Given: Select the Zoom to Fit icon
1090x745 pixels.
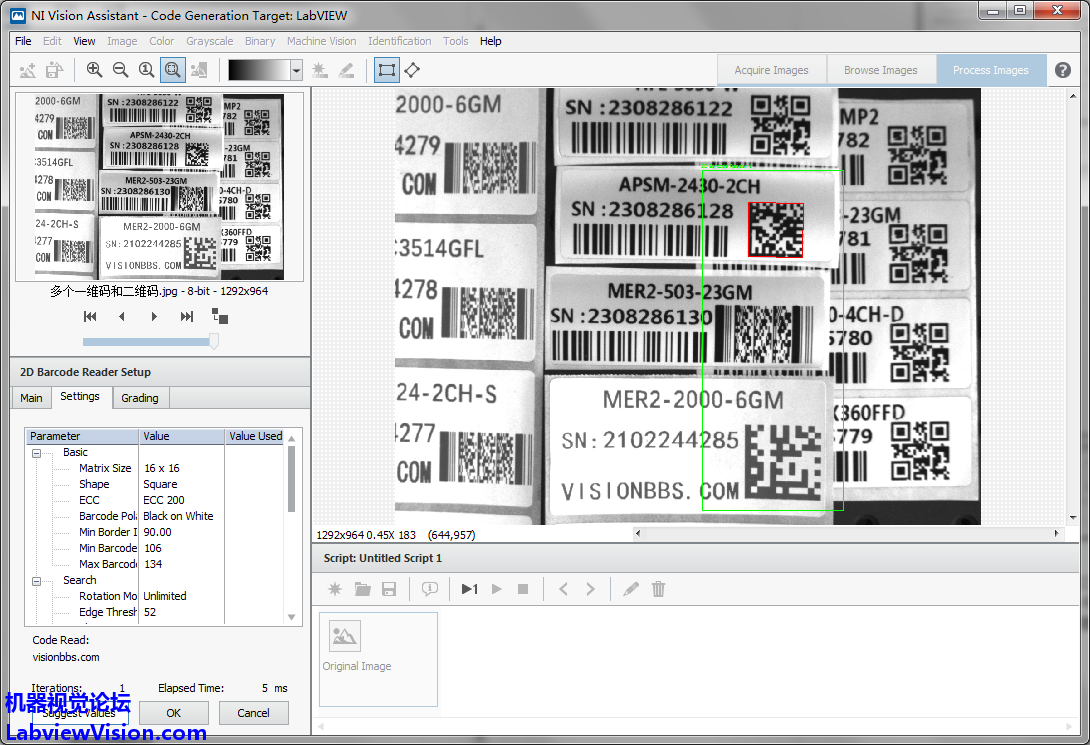Looking at the screenshot, I should pos(172,70).
